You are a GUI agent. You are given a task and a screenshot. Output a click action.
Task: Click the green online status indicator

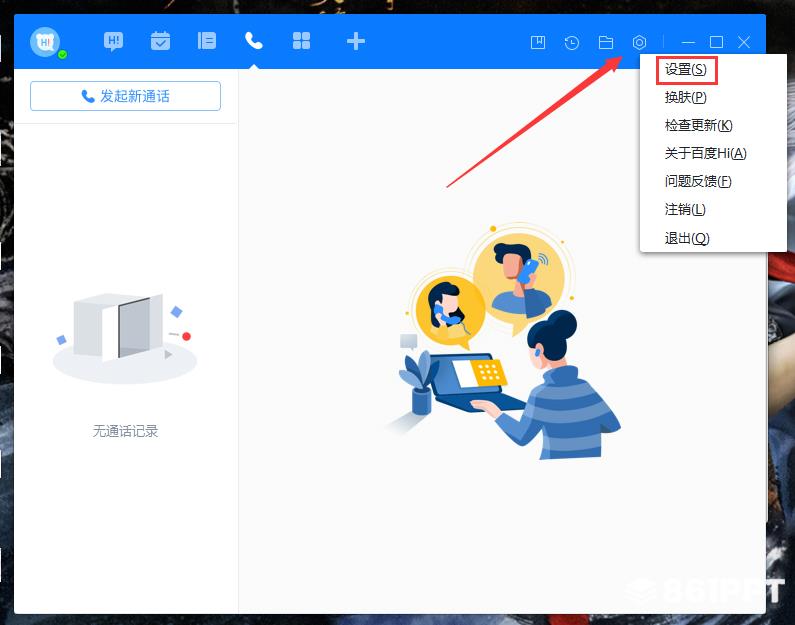[62, 54]
